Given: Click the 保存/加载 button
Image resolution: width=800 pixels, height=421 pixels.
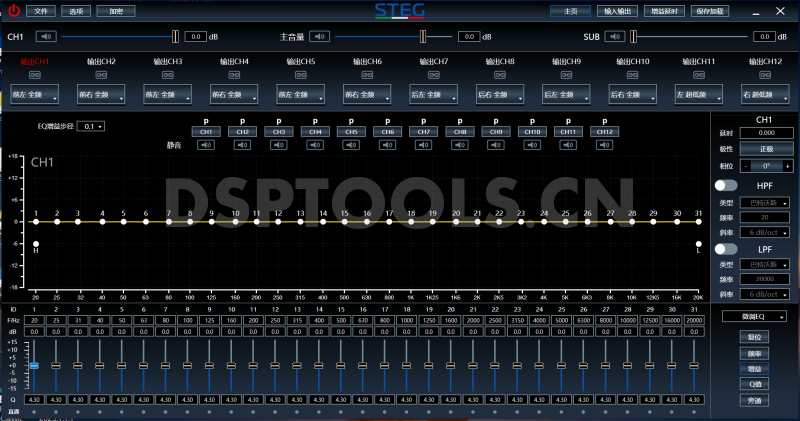Looking at the screenshot, I should click(x=760, y=11).
